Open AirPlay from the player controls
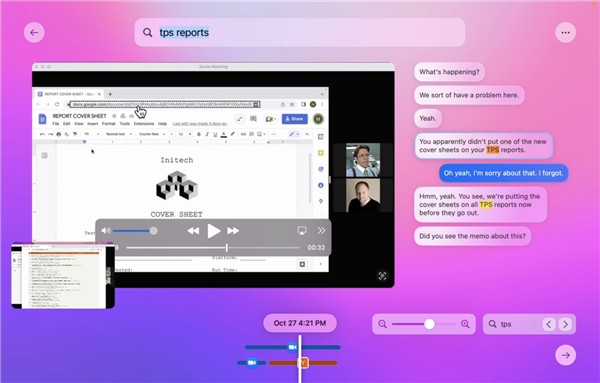 302,230
